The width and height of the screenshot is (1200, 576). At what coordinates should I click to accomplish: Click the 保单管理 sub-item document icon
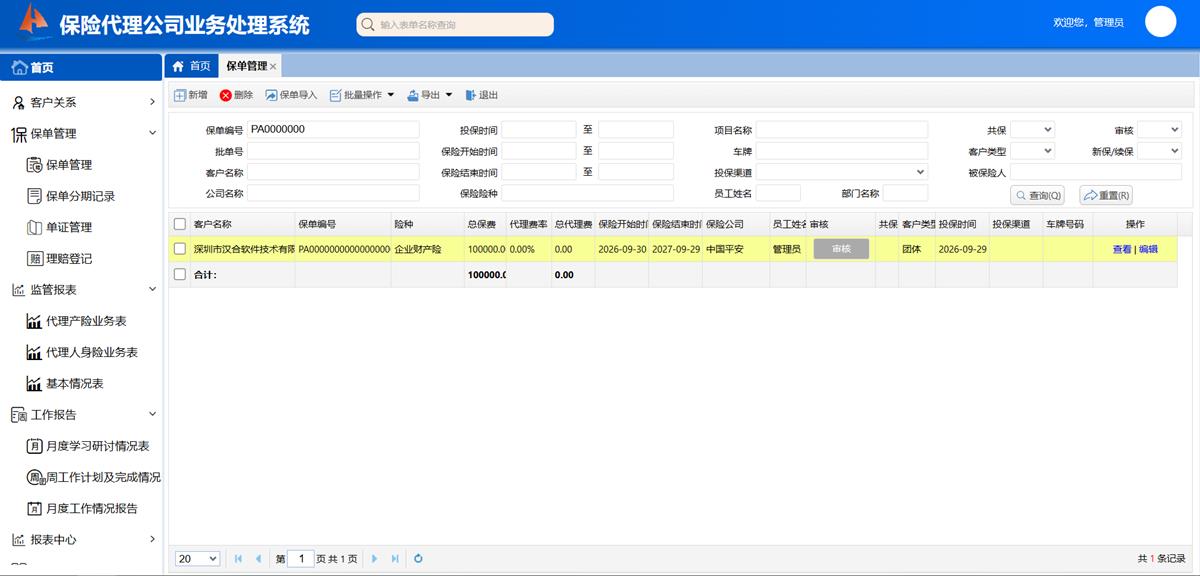point(34,165)
